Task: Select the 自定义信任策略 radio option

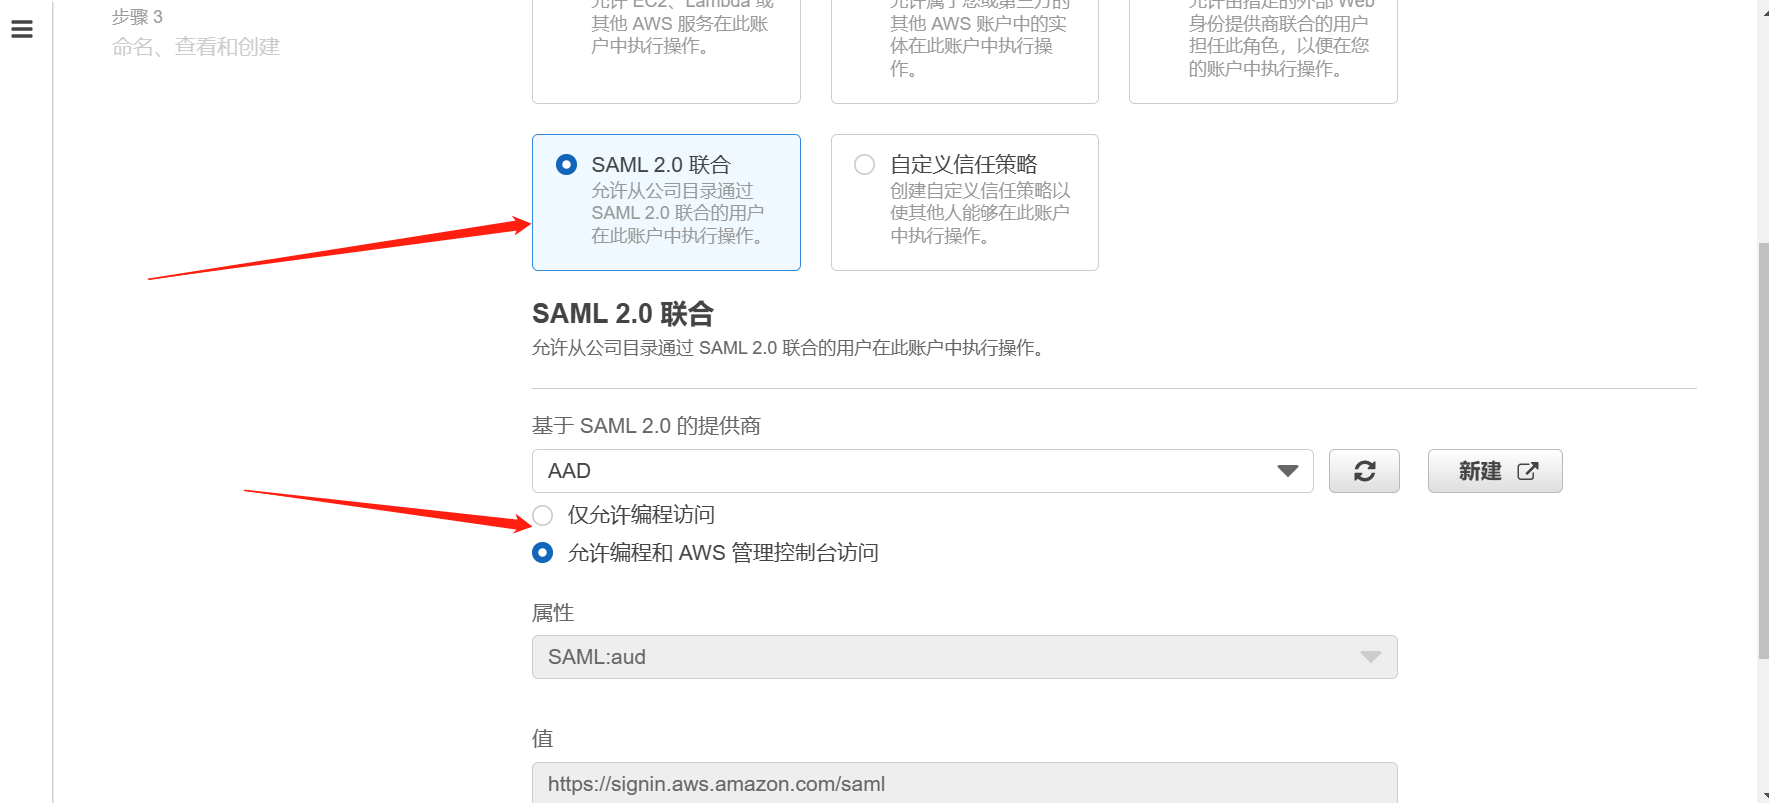Action: (x=865, y=164)
